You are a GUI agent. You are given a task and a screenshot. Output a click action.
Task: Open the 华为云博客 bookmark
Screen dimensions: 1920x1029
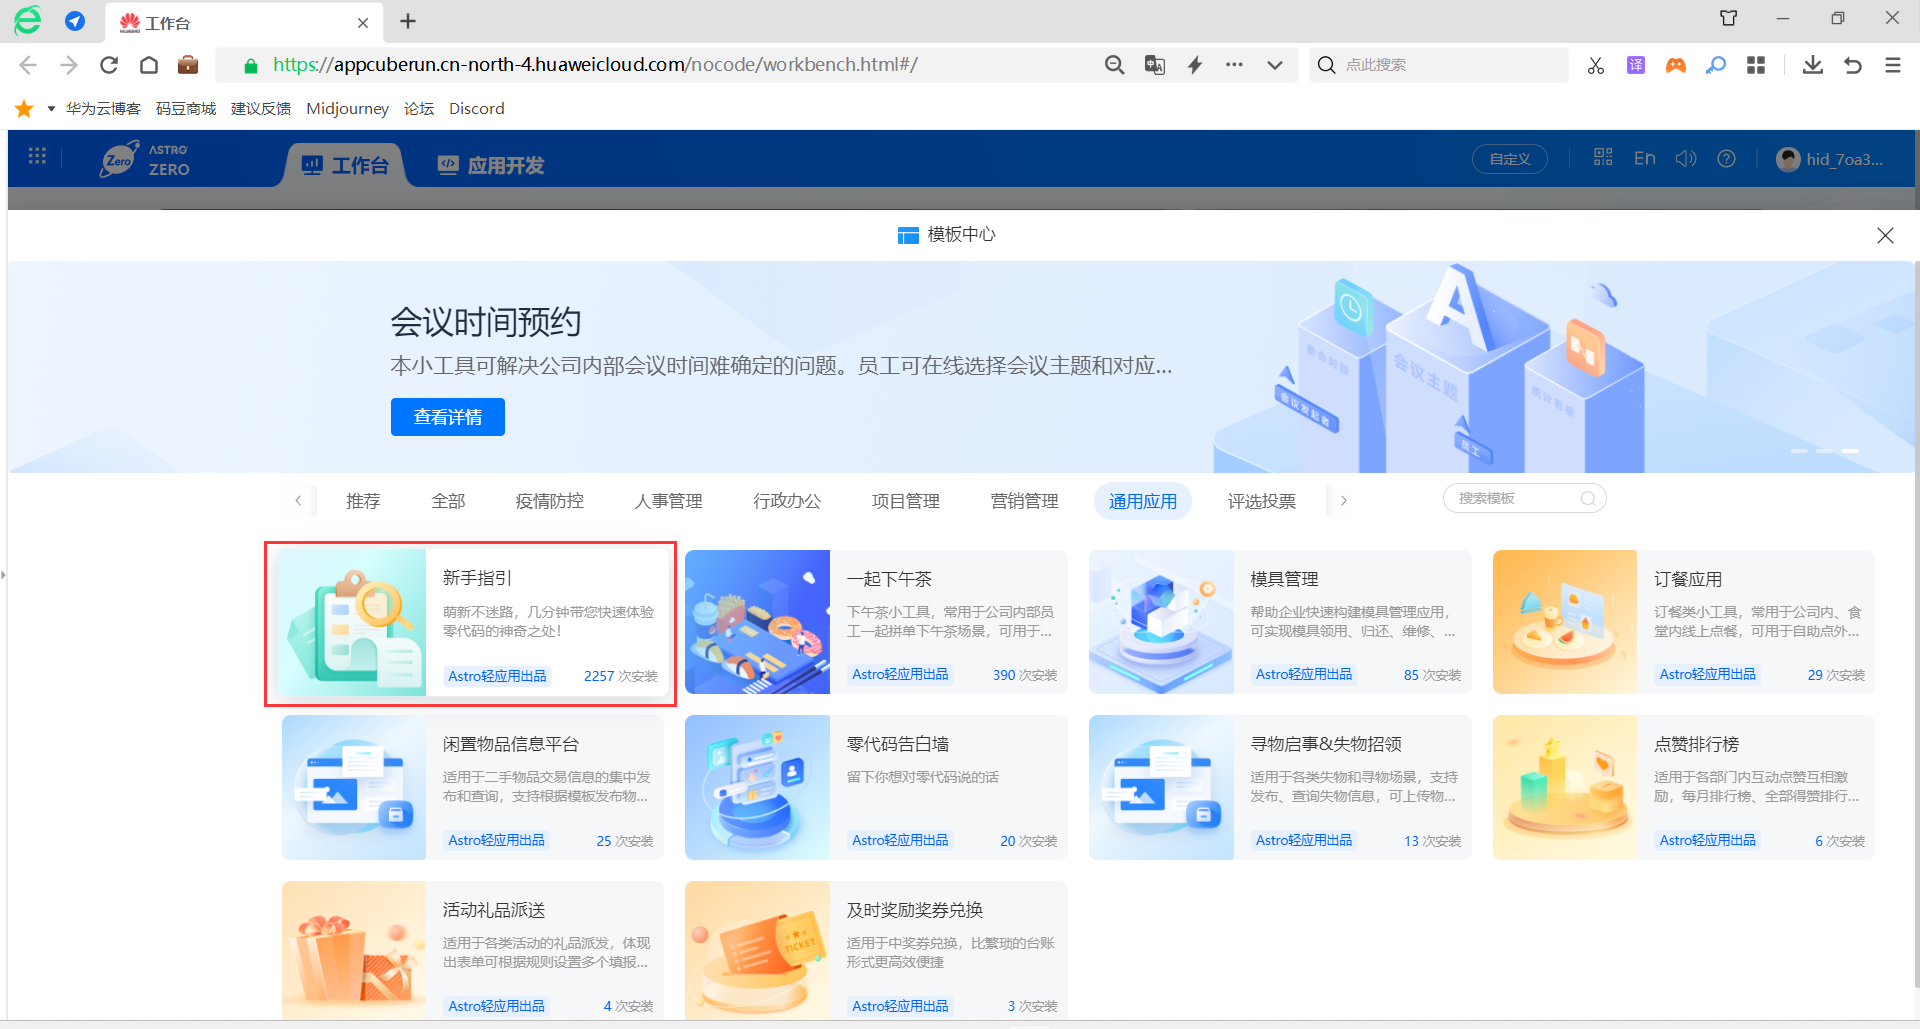pyautogui.click(x=103, y=108)
